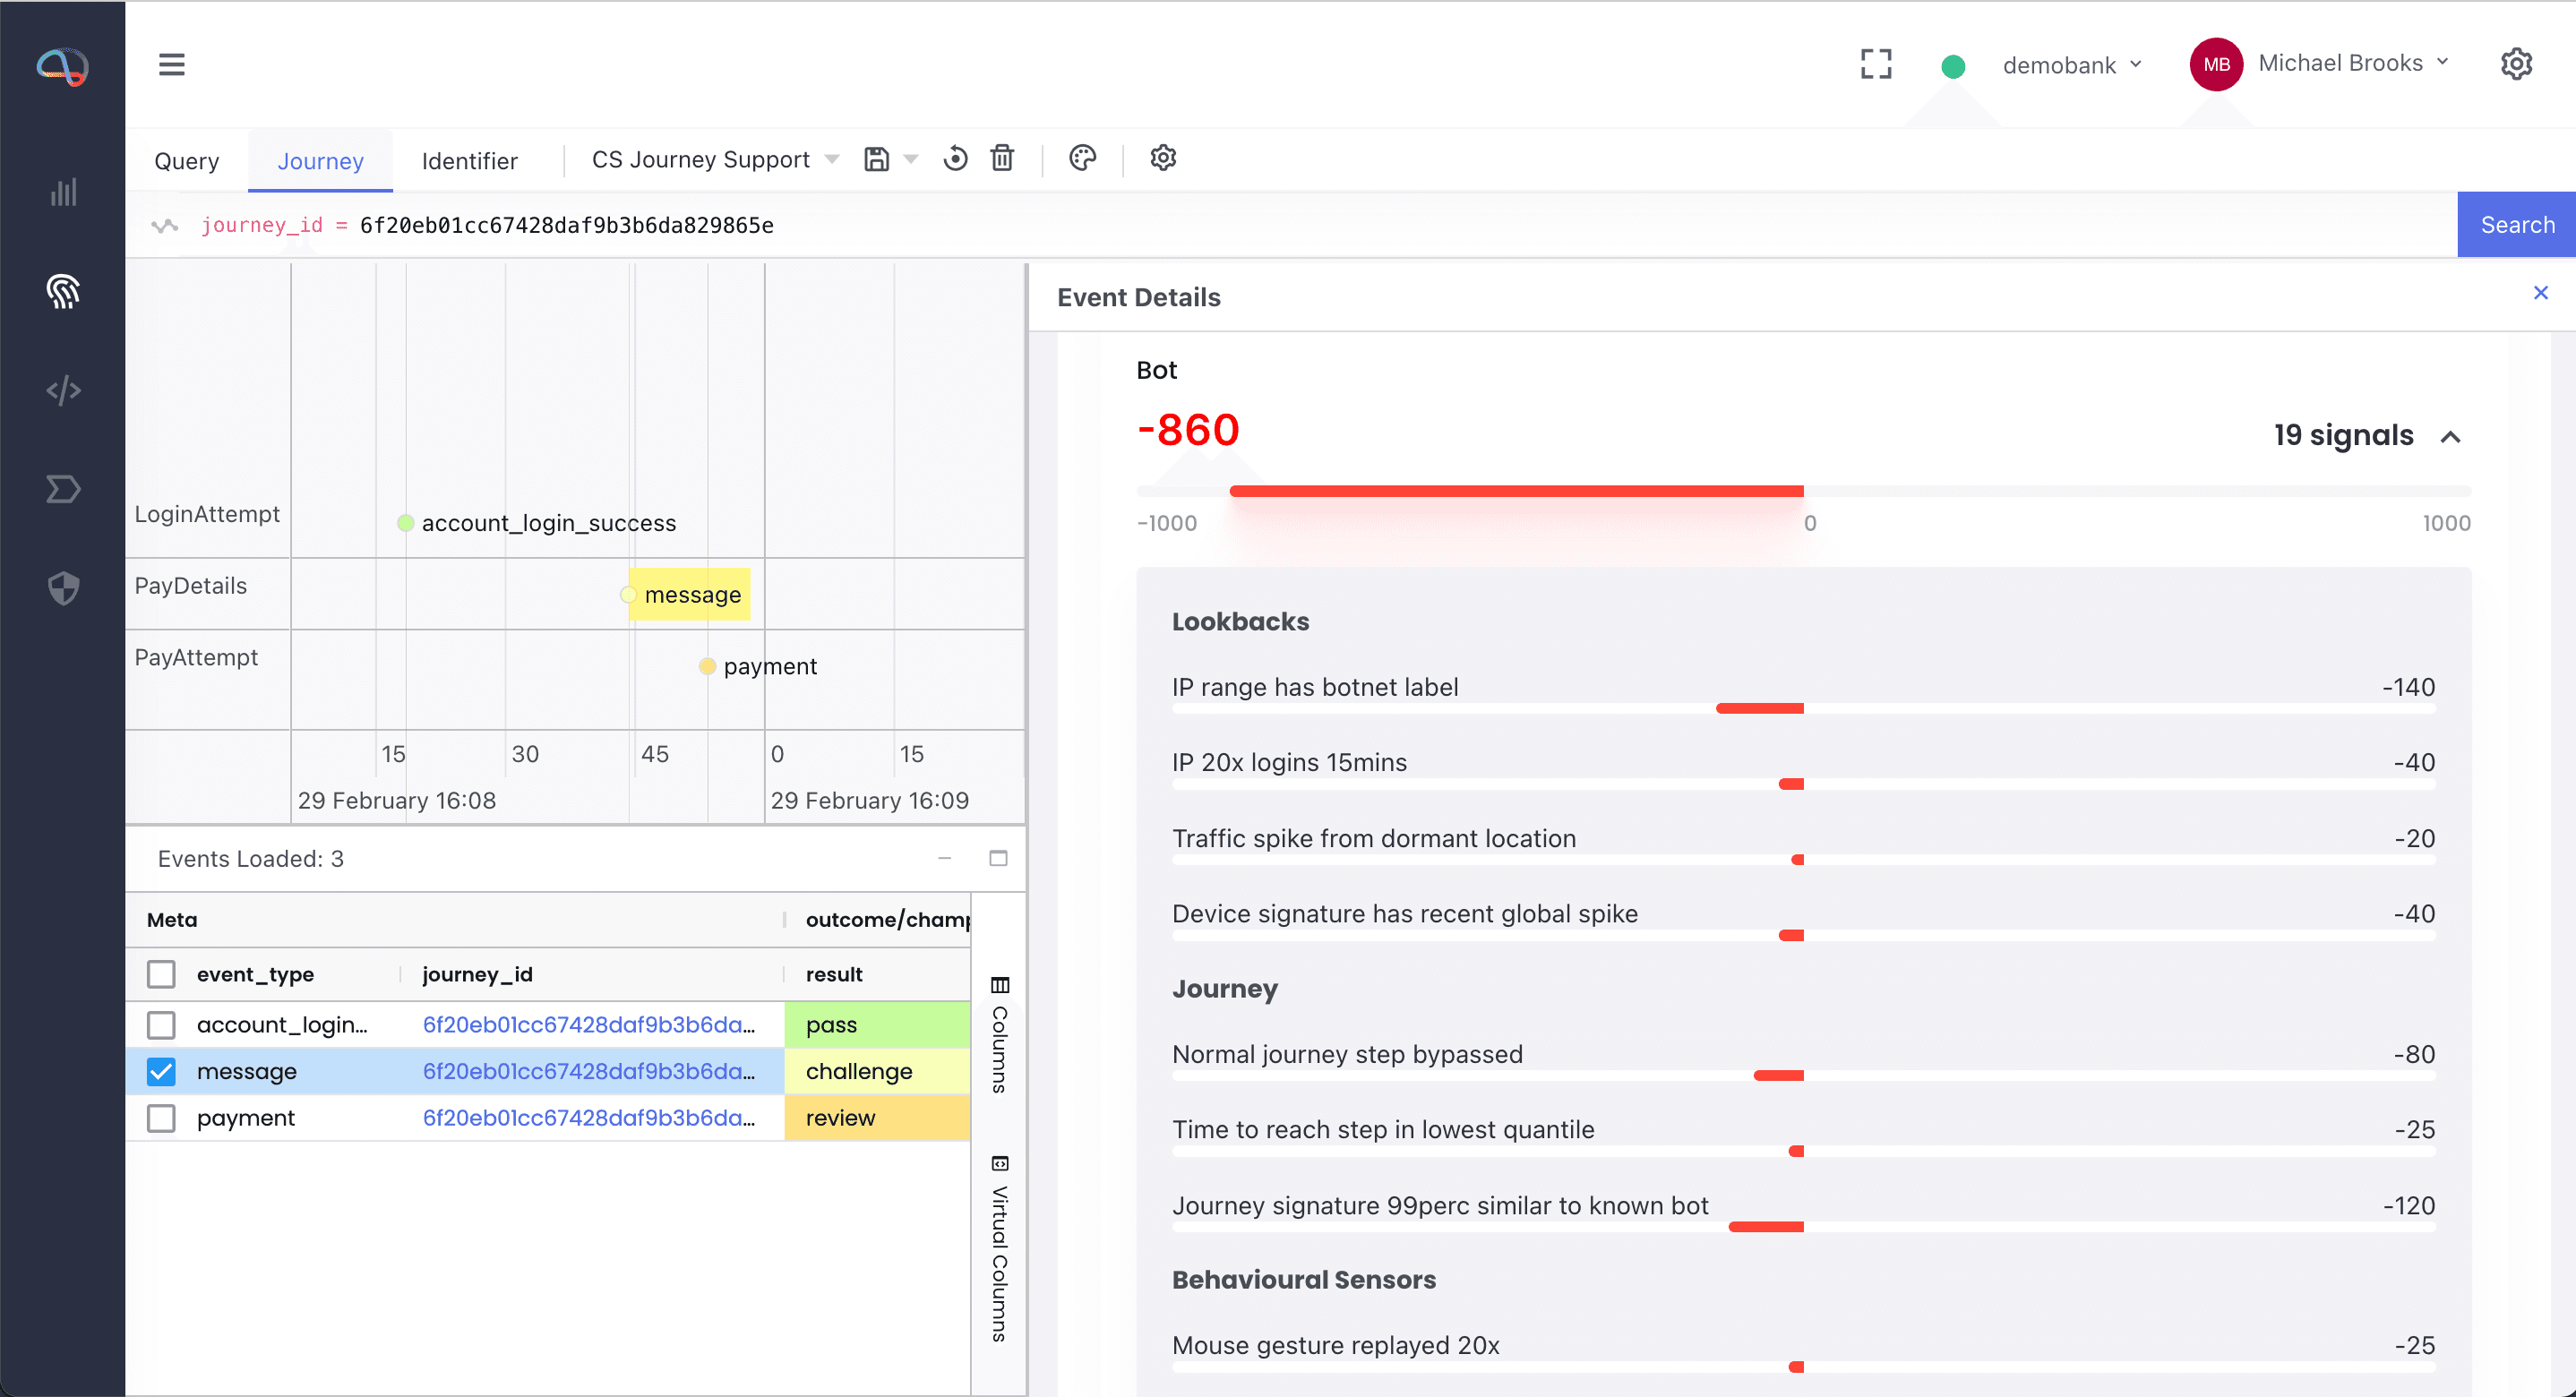Click the bar chart sidebar icon

click(x=63, y=192)
